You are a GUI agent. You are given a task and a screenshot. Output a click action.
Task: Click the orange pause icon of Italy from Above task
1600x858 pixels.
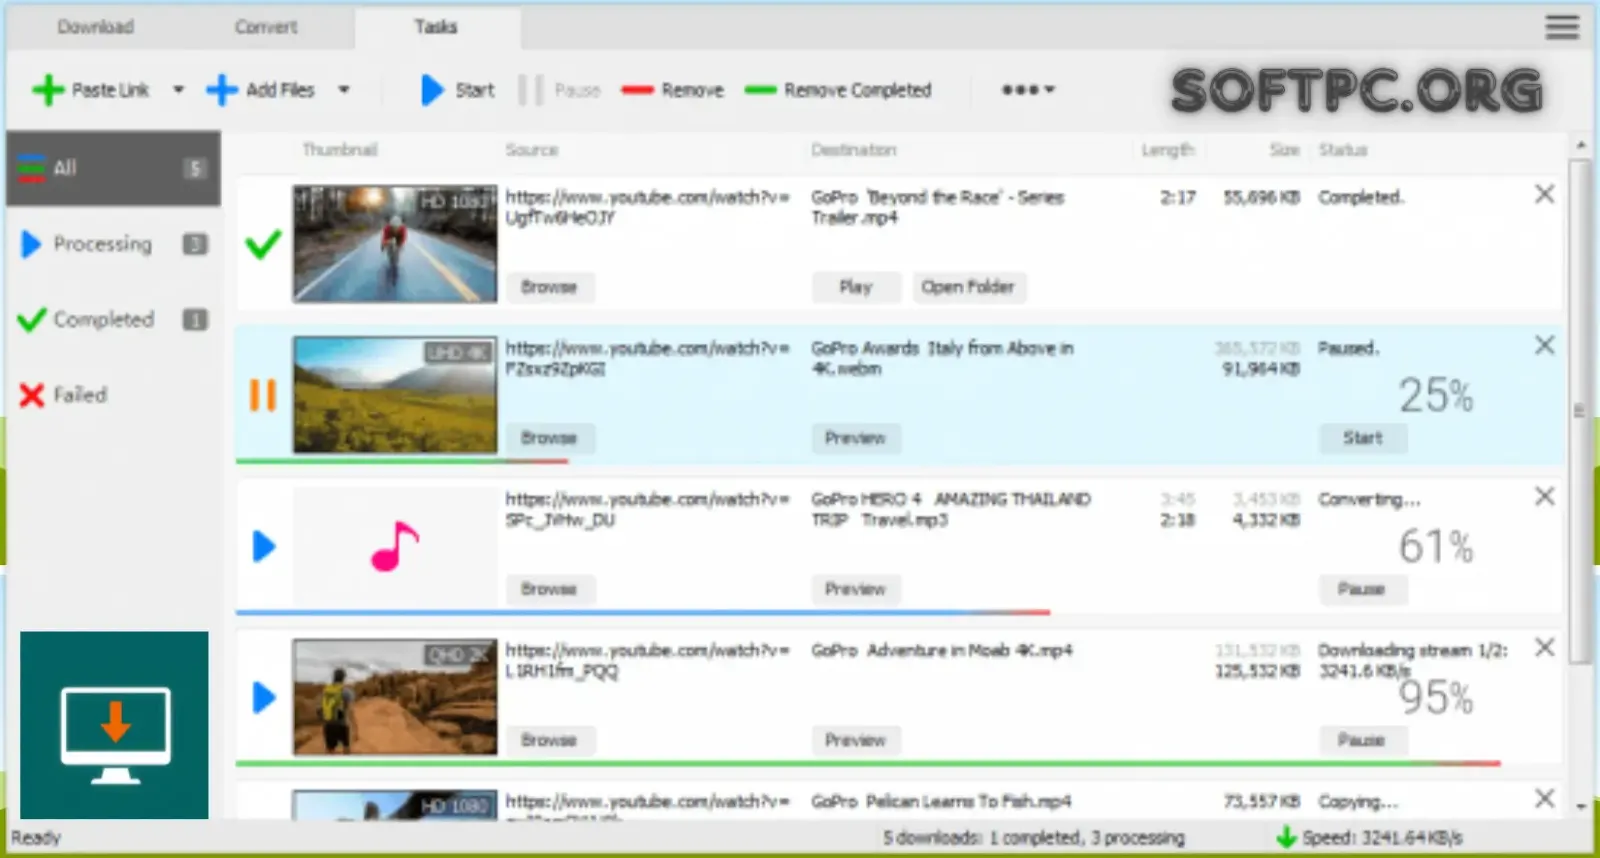(x=263, y=395)
